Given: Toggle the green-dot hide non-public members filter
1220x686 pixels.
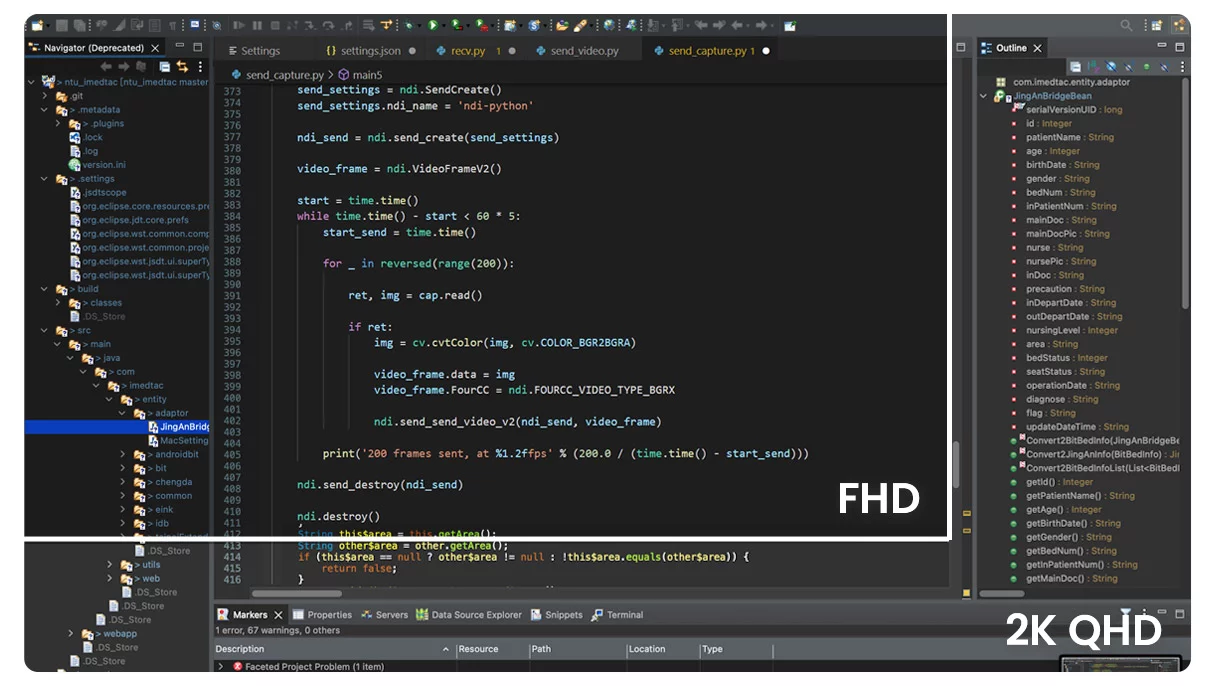Looking at the screenshot, I should click(x=1146, y=67).
